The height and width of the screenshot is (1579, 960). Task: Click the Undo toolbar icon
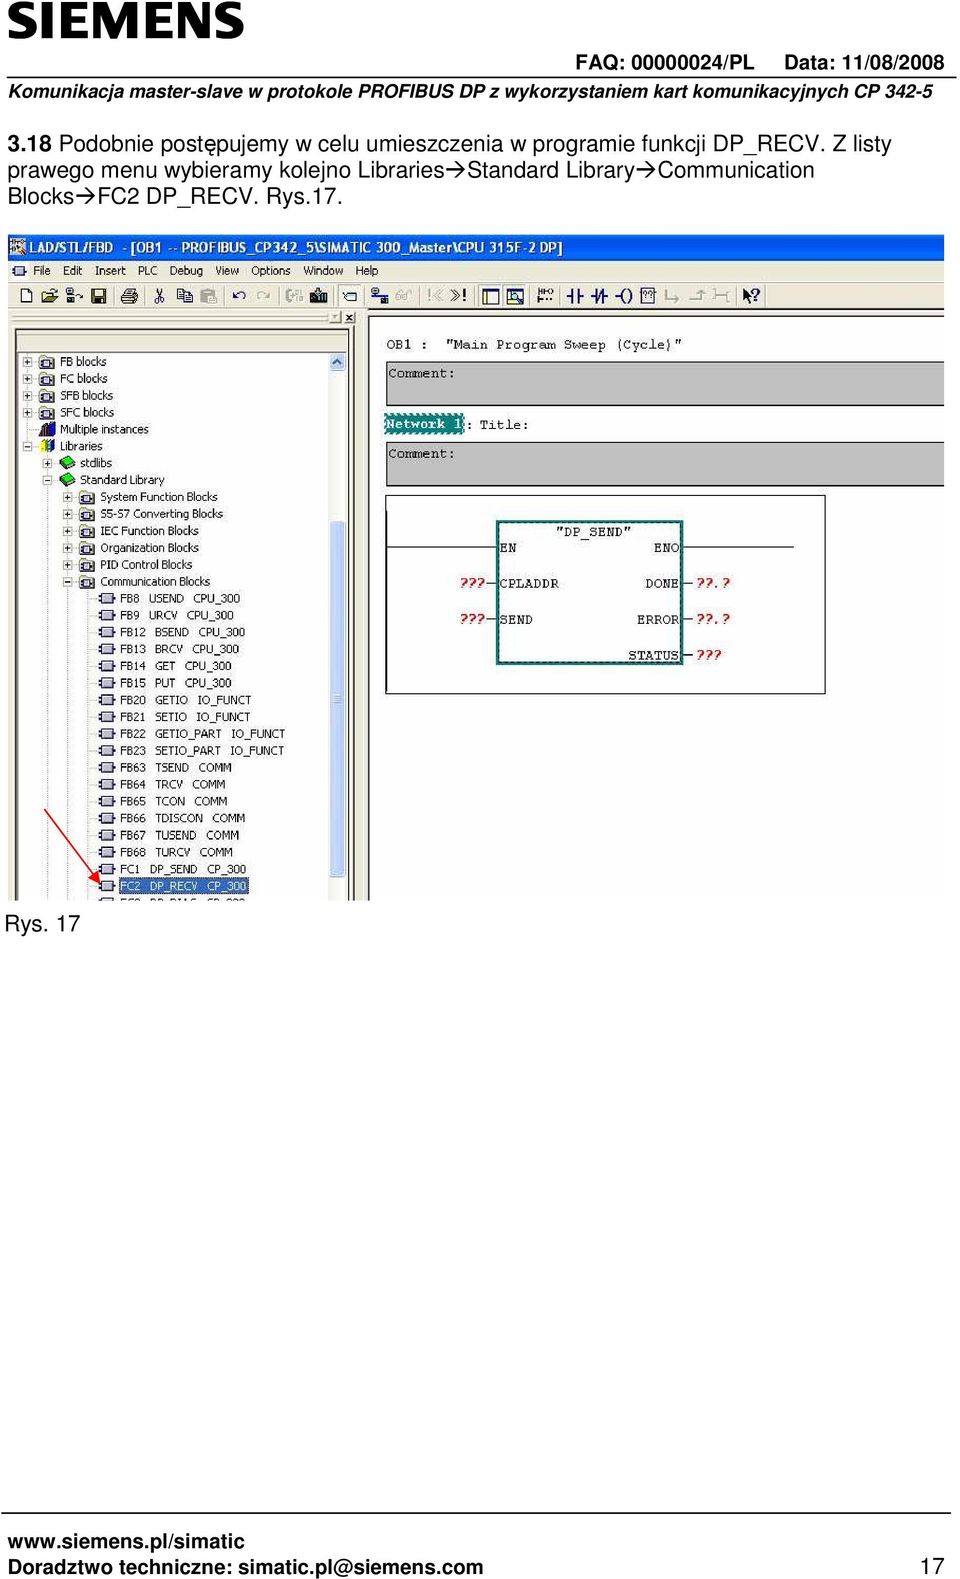click(x=239, y=295)
